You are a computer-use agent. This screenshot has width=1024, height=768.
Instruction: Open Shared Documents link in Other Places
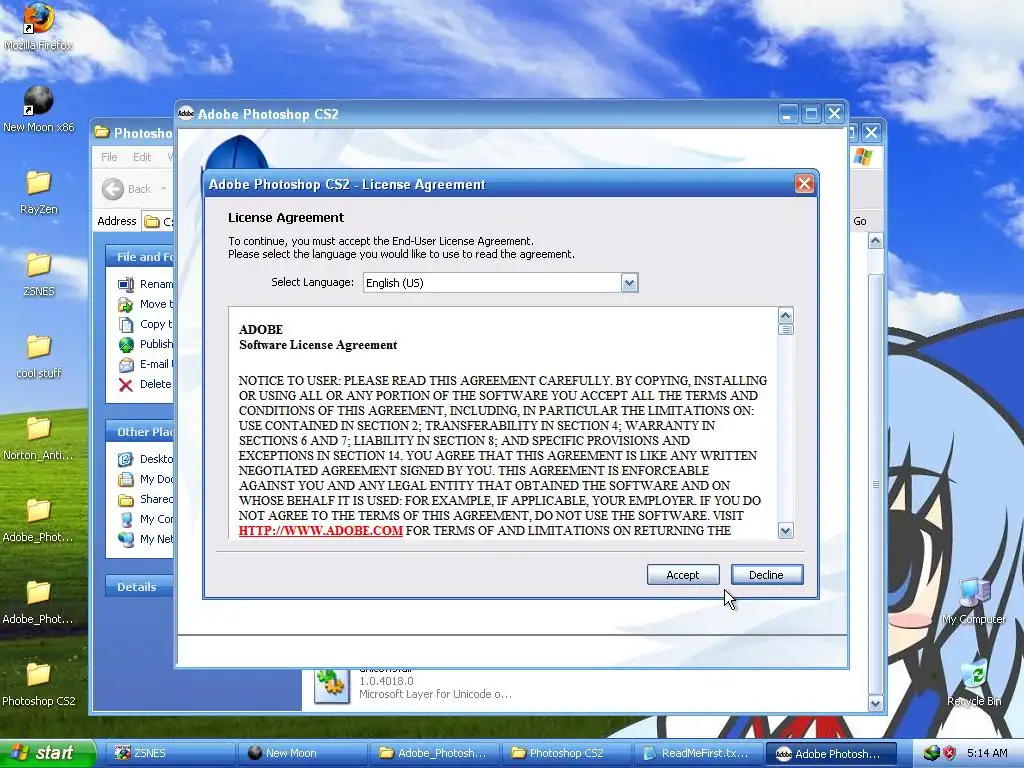click(146, 499)
